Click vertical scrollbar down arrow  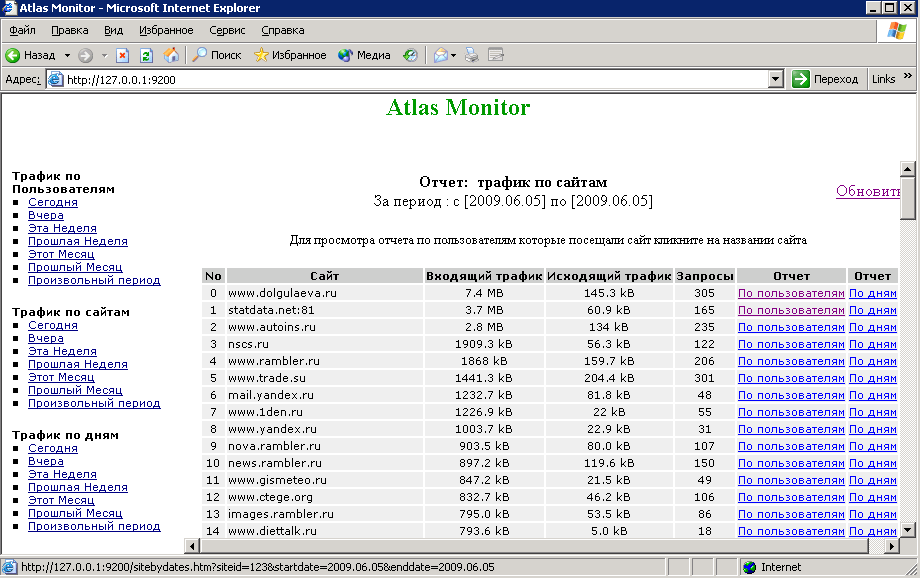pyautogui.click(x=907, y=530)
